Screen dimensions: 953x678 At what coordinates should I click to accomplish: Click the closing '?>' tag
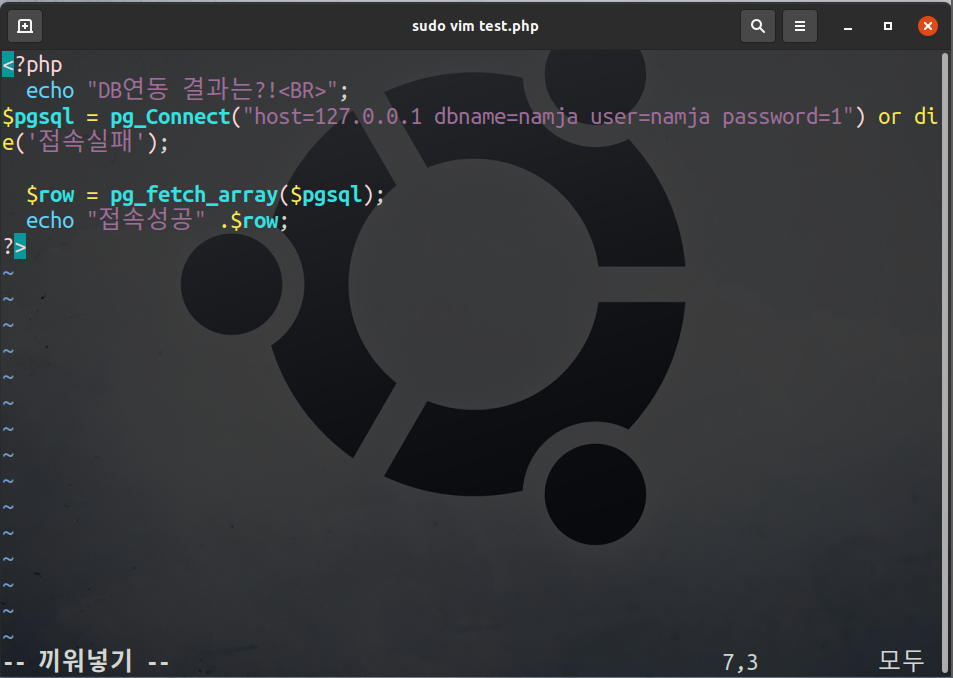pos(15,247)
